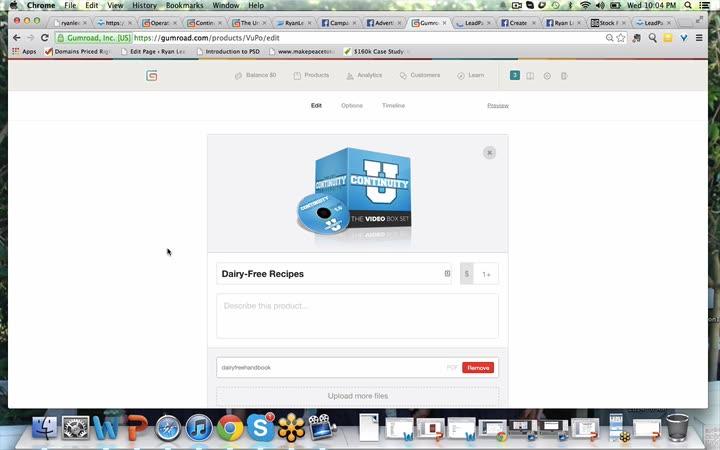Open the Chrome History menu

click(144, 5)
